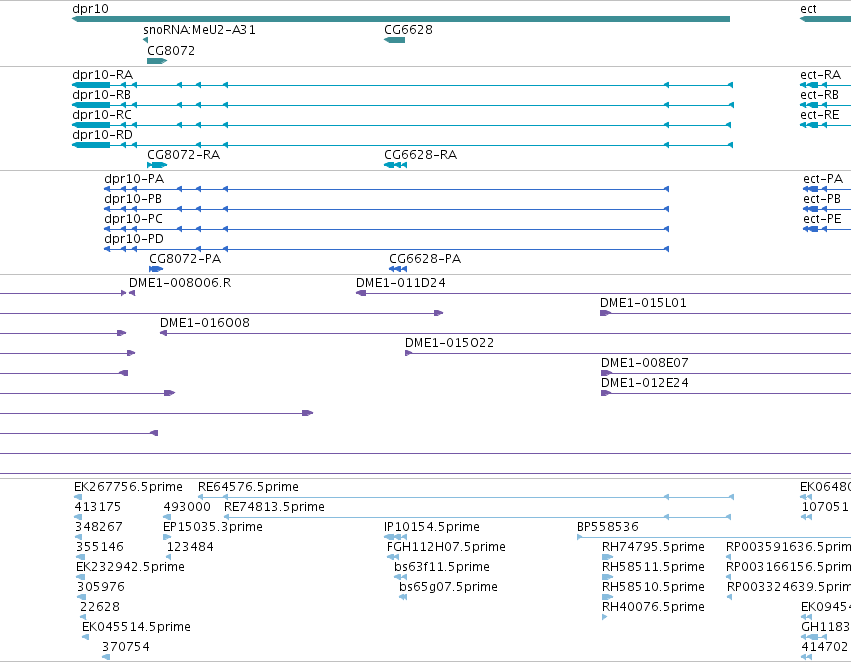Select EST RH40076.5prime
851x662 pixels.
(x=605, y=618)
